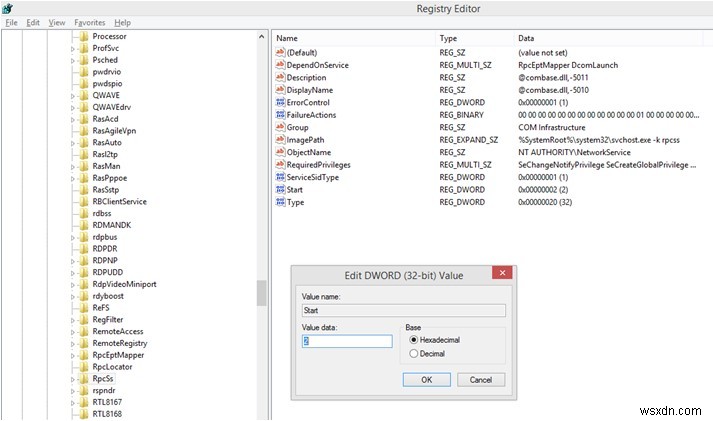Click the '0x00000020 (32)' data cell

click(545, 202)
